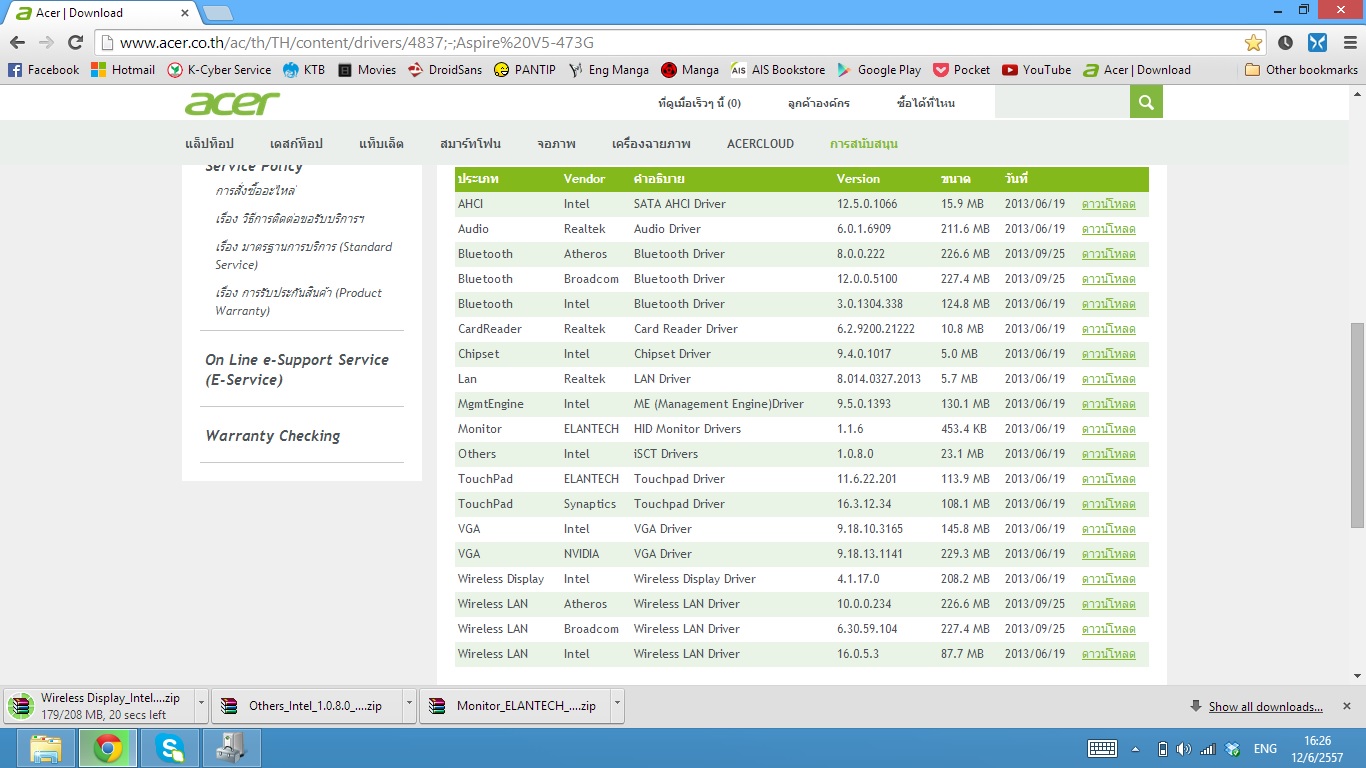Screen dimensions: 1366x768
Task: Open the network signal tray icon
Action: point(1208,749)
